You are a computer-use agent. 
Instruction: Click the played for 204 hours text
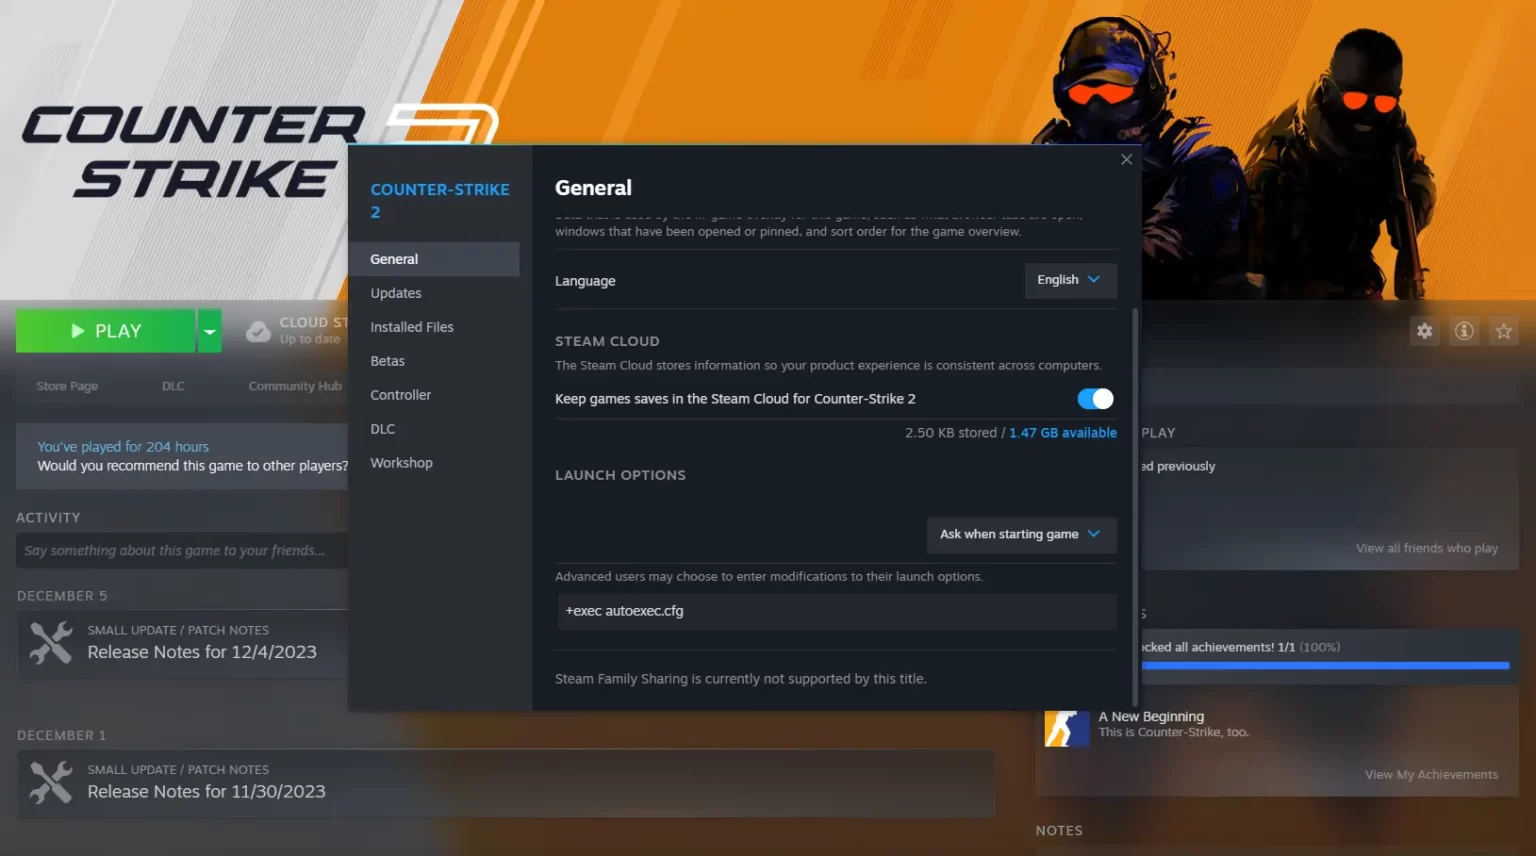(123, 447)
